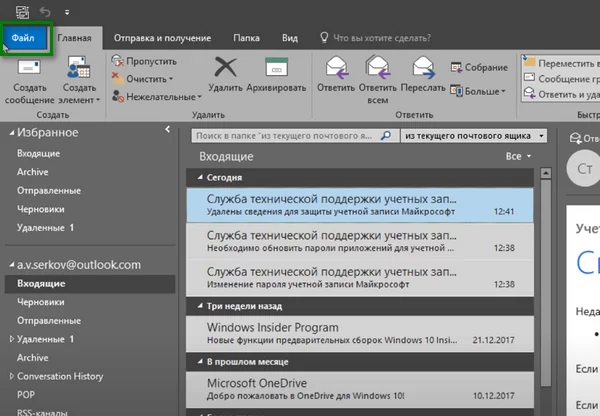The width and height of the screenshot is (600, 416).
Task: Open the File tab
Action: click(24, 38)
